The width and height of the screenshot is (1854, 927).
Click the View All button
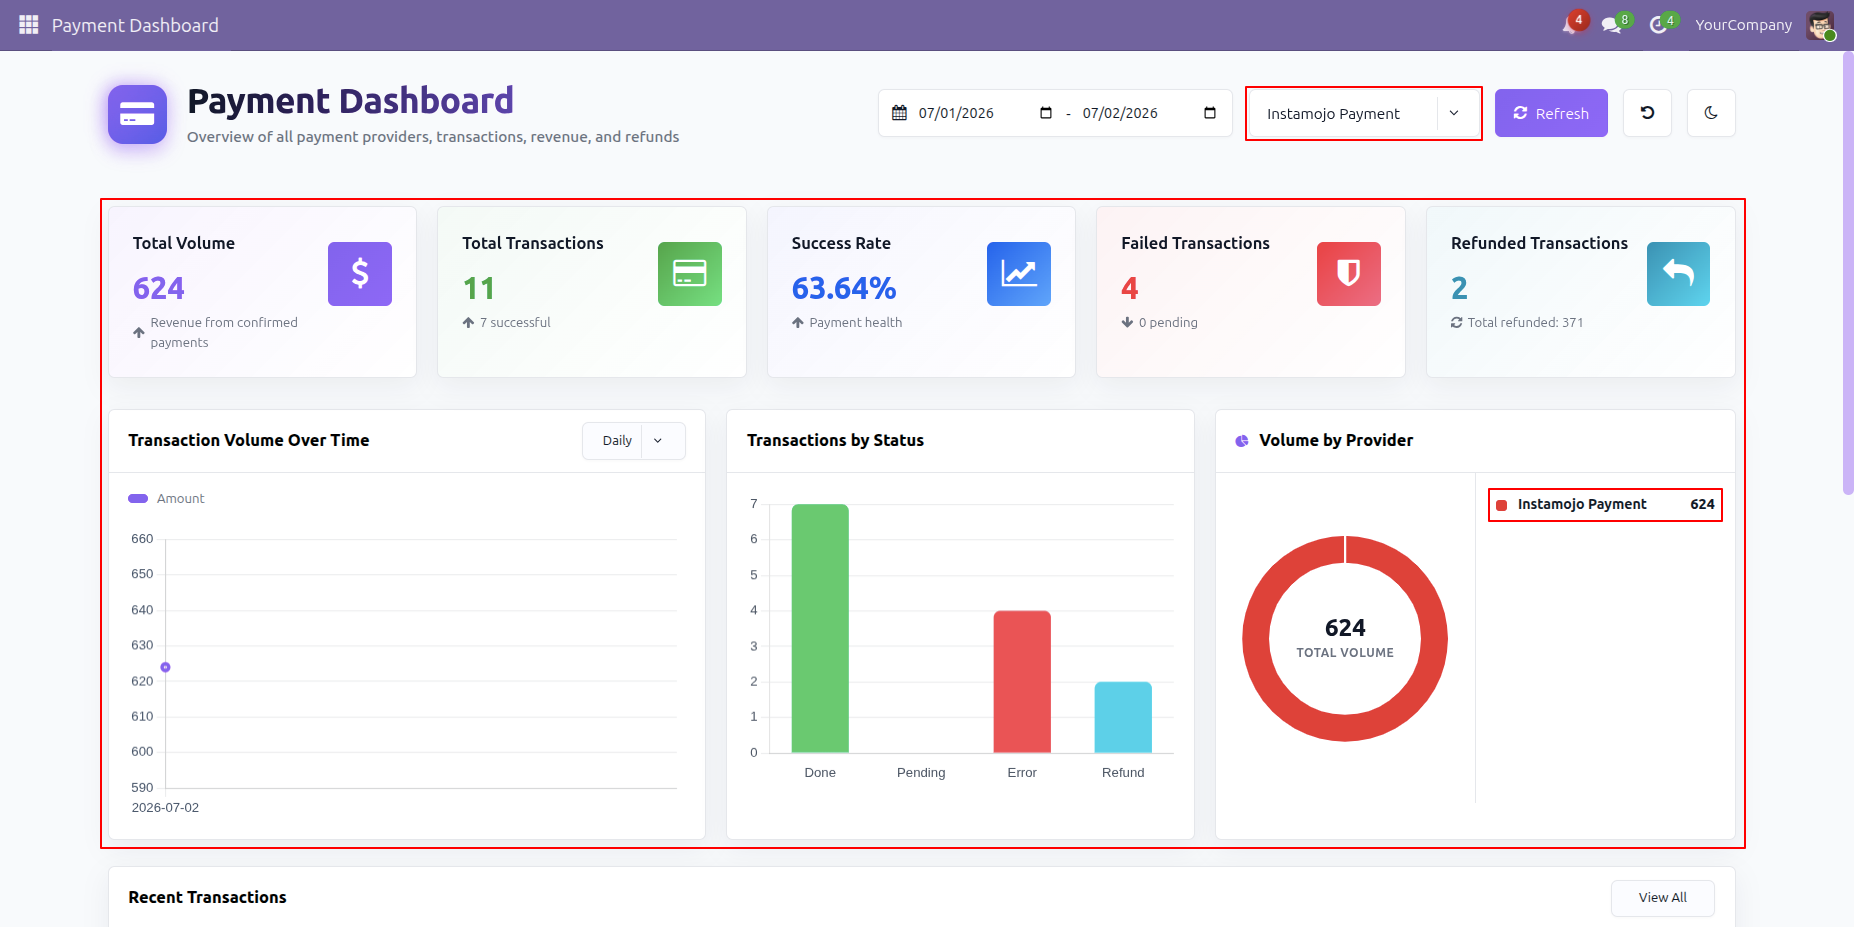pyautogui.click(x=1662, y=898)
